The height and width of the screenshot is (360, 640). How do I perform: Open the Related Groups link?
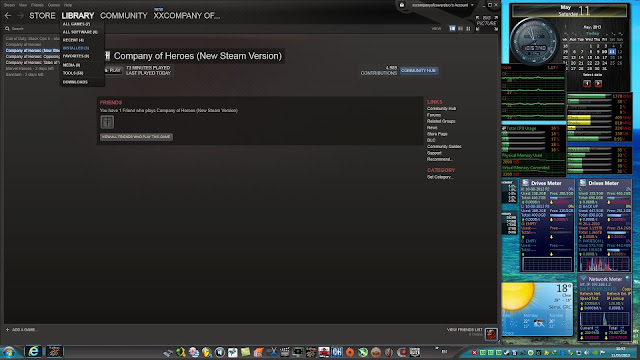coord(441,121)
